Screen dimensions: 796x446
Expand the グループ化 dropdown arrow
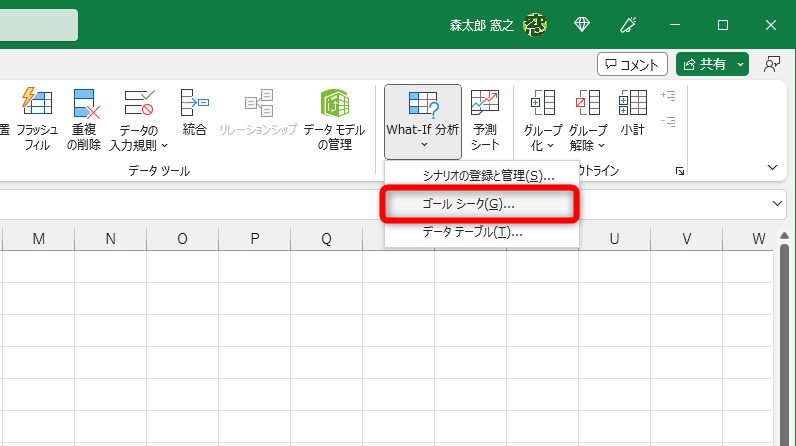(550, 146)
